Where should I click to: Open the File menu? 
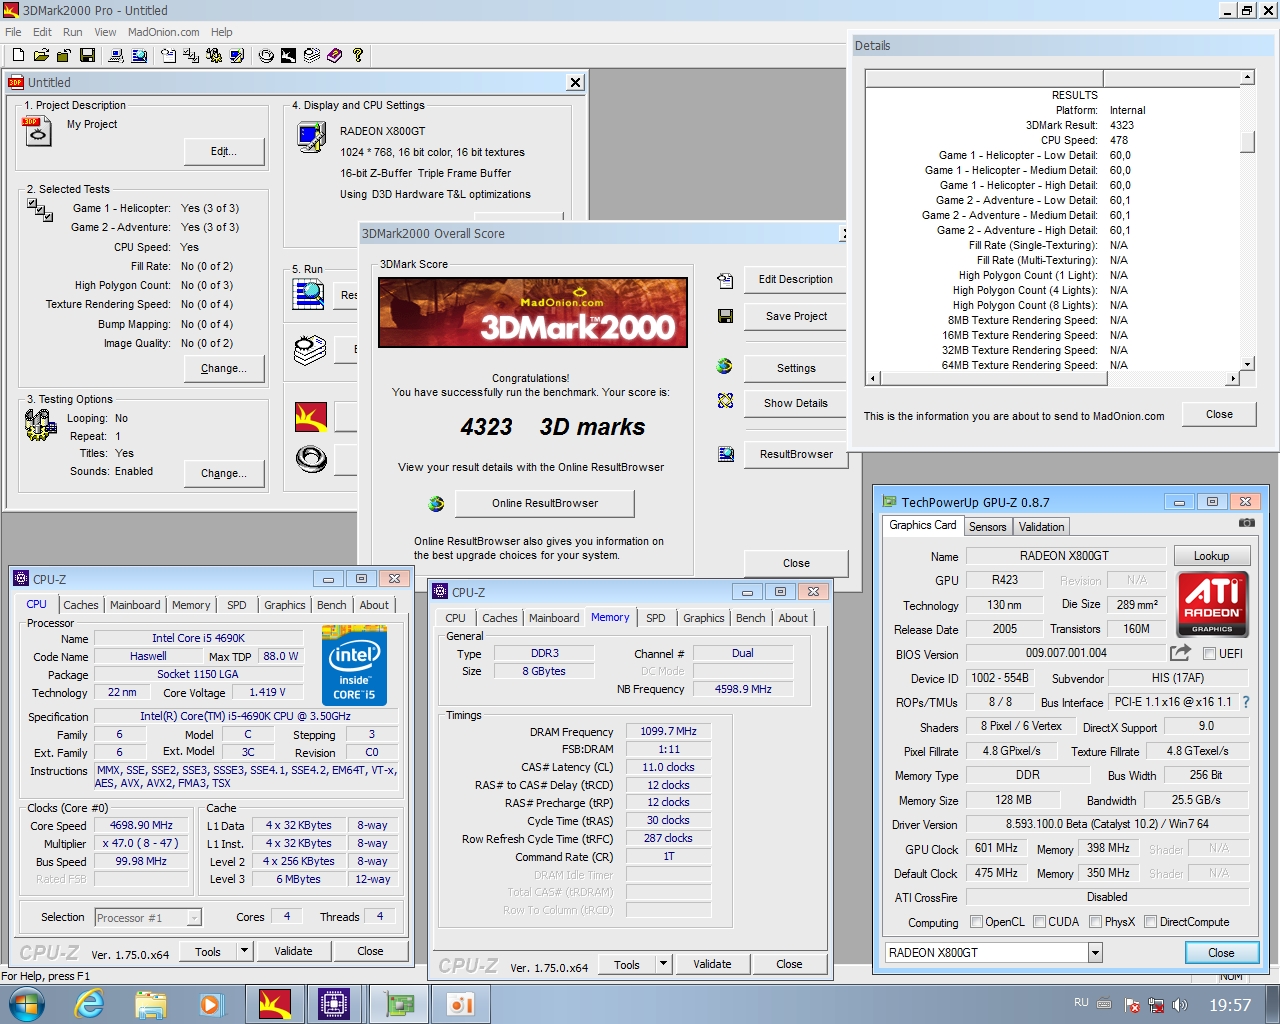pyautogui.click(x=13, y=32)
